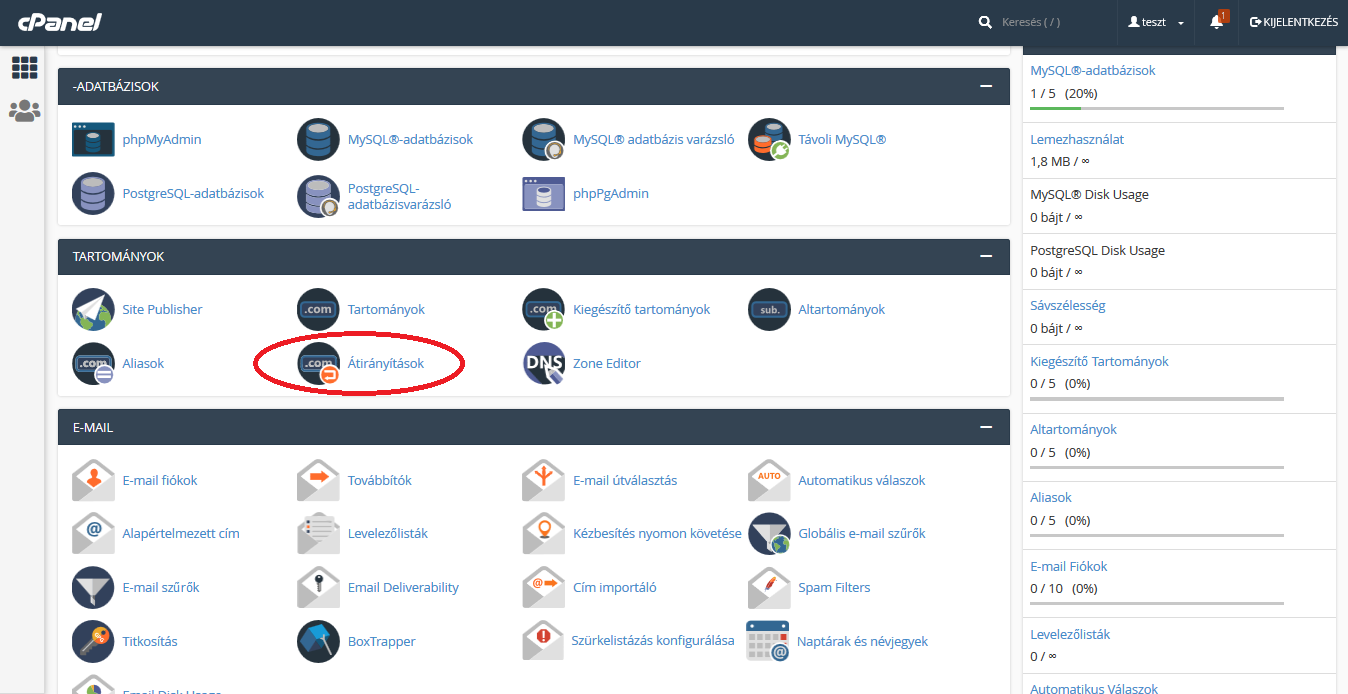Open the E-mail útválasztás icon
The height and width of the screenshot is (694, 1348).
coord(544,480)
